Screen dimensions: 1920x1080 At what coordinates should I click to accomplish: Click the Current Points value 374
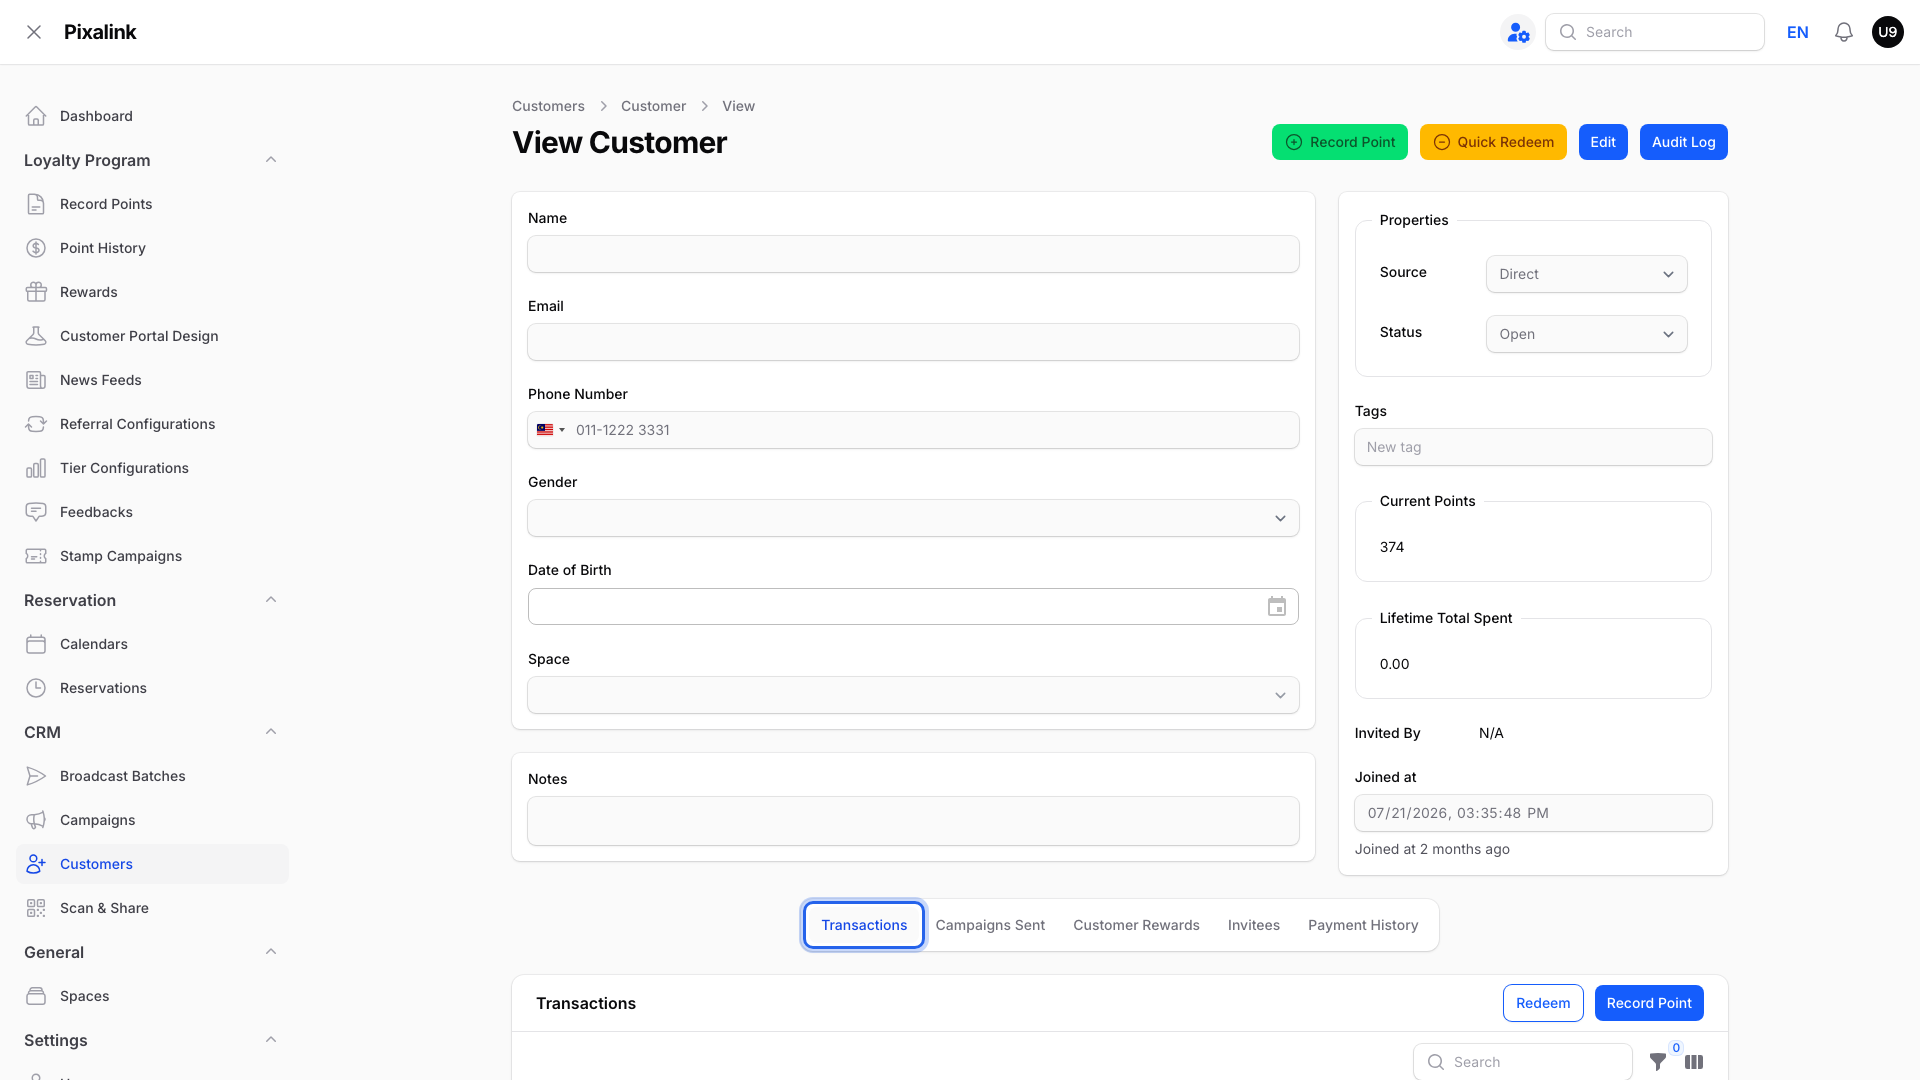click(x=1392, y=547)
